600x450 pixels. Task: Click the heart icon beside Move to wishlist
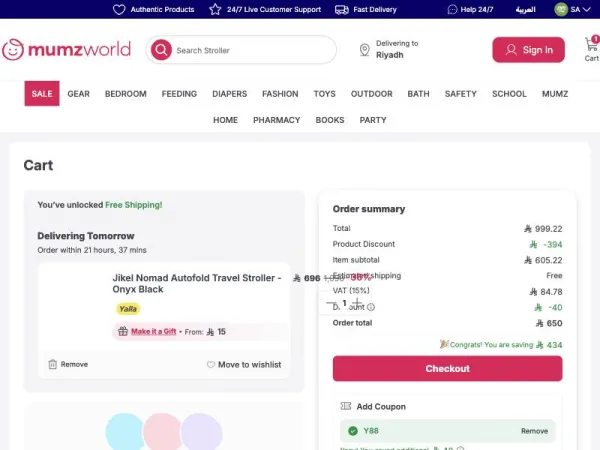[211, 365]
